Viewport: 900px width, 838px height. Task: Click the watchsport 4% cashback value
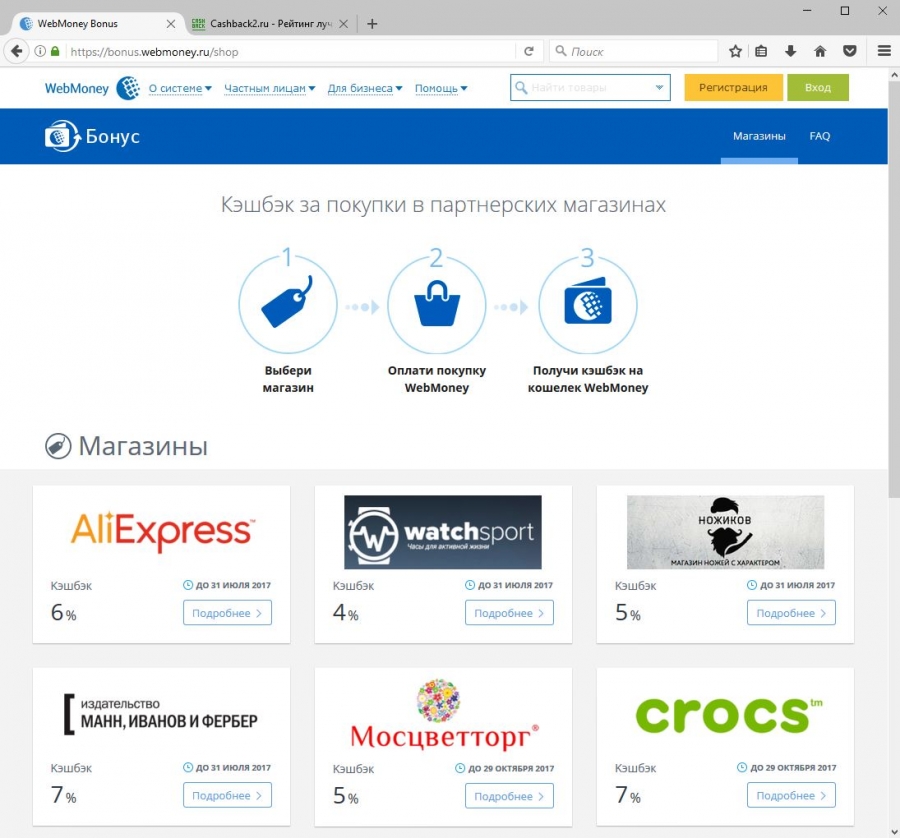(346, 613)
